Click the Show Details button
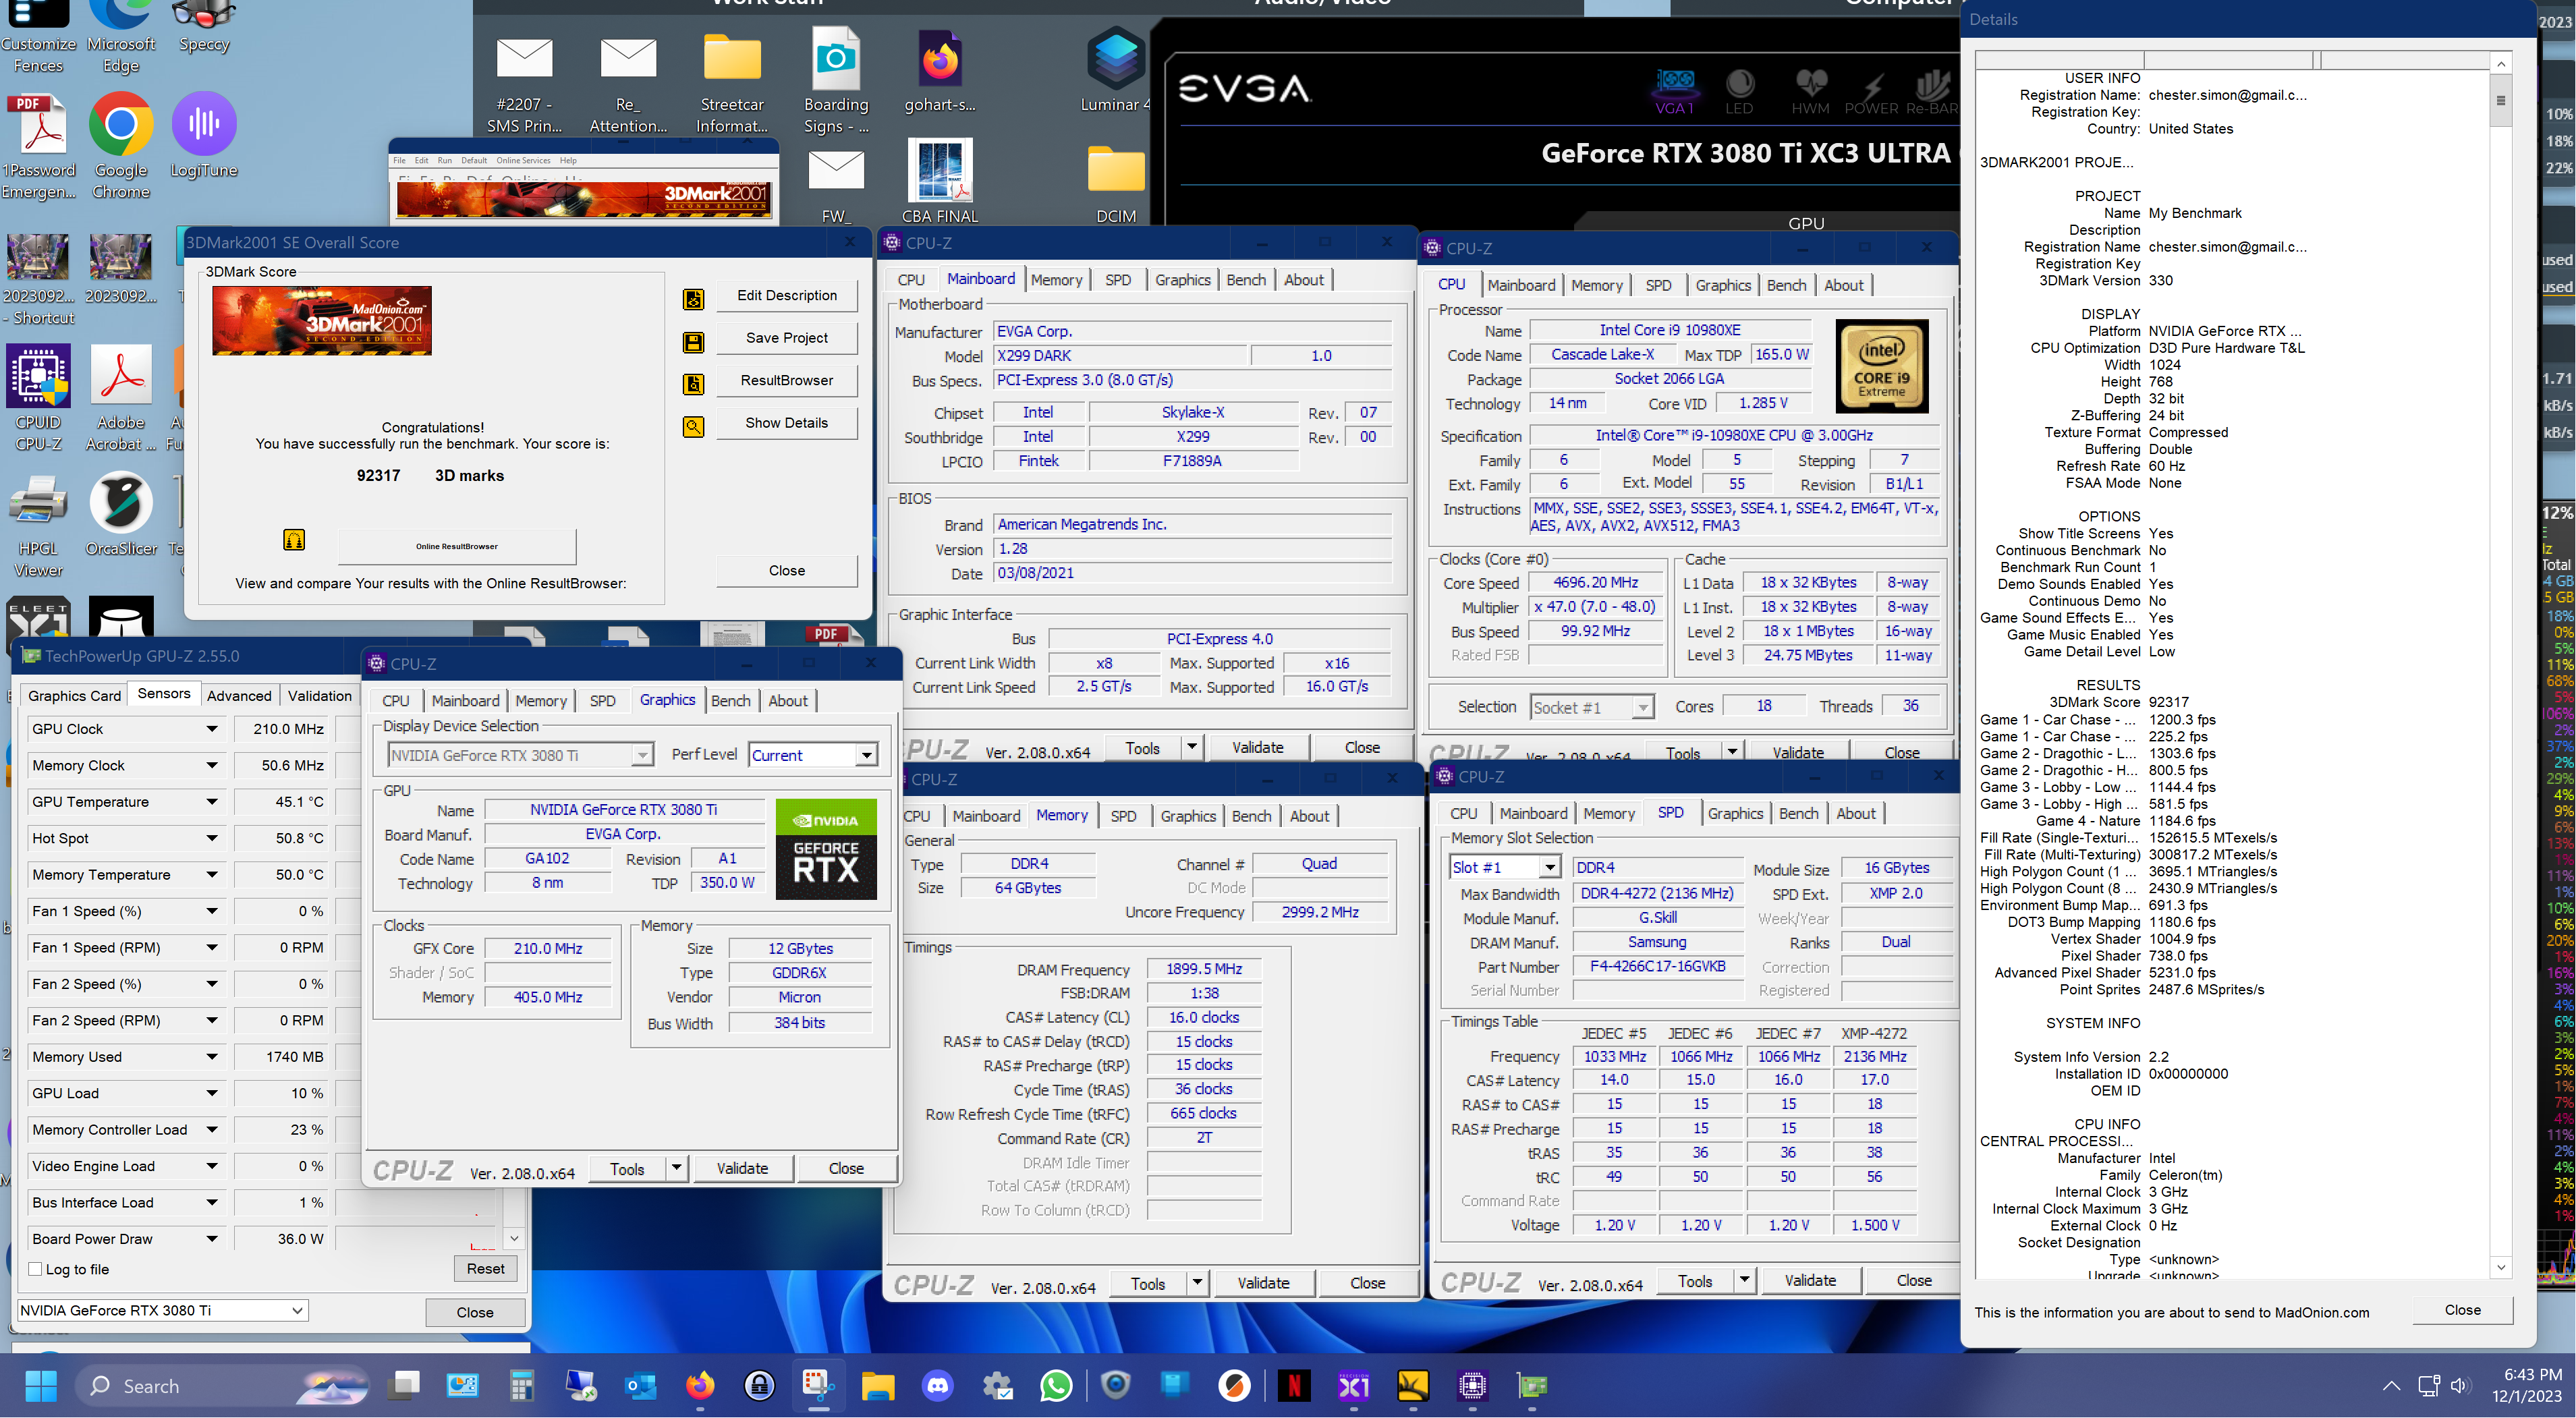 pos(787,423)
